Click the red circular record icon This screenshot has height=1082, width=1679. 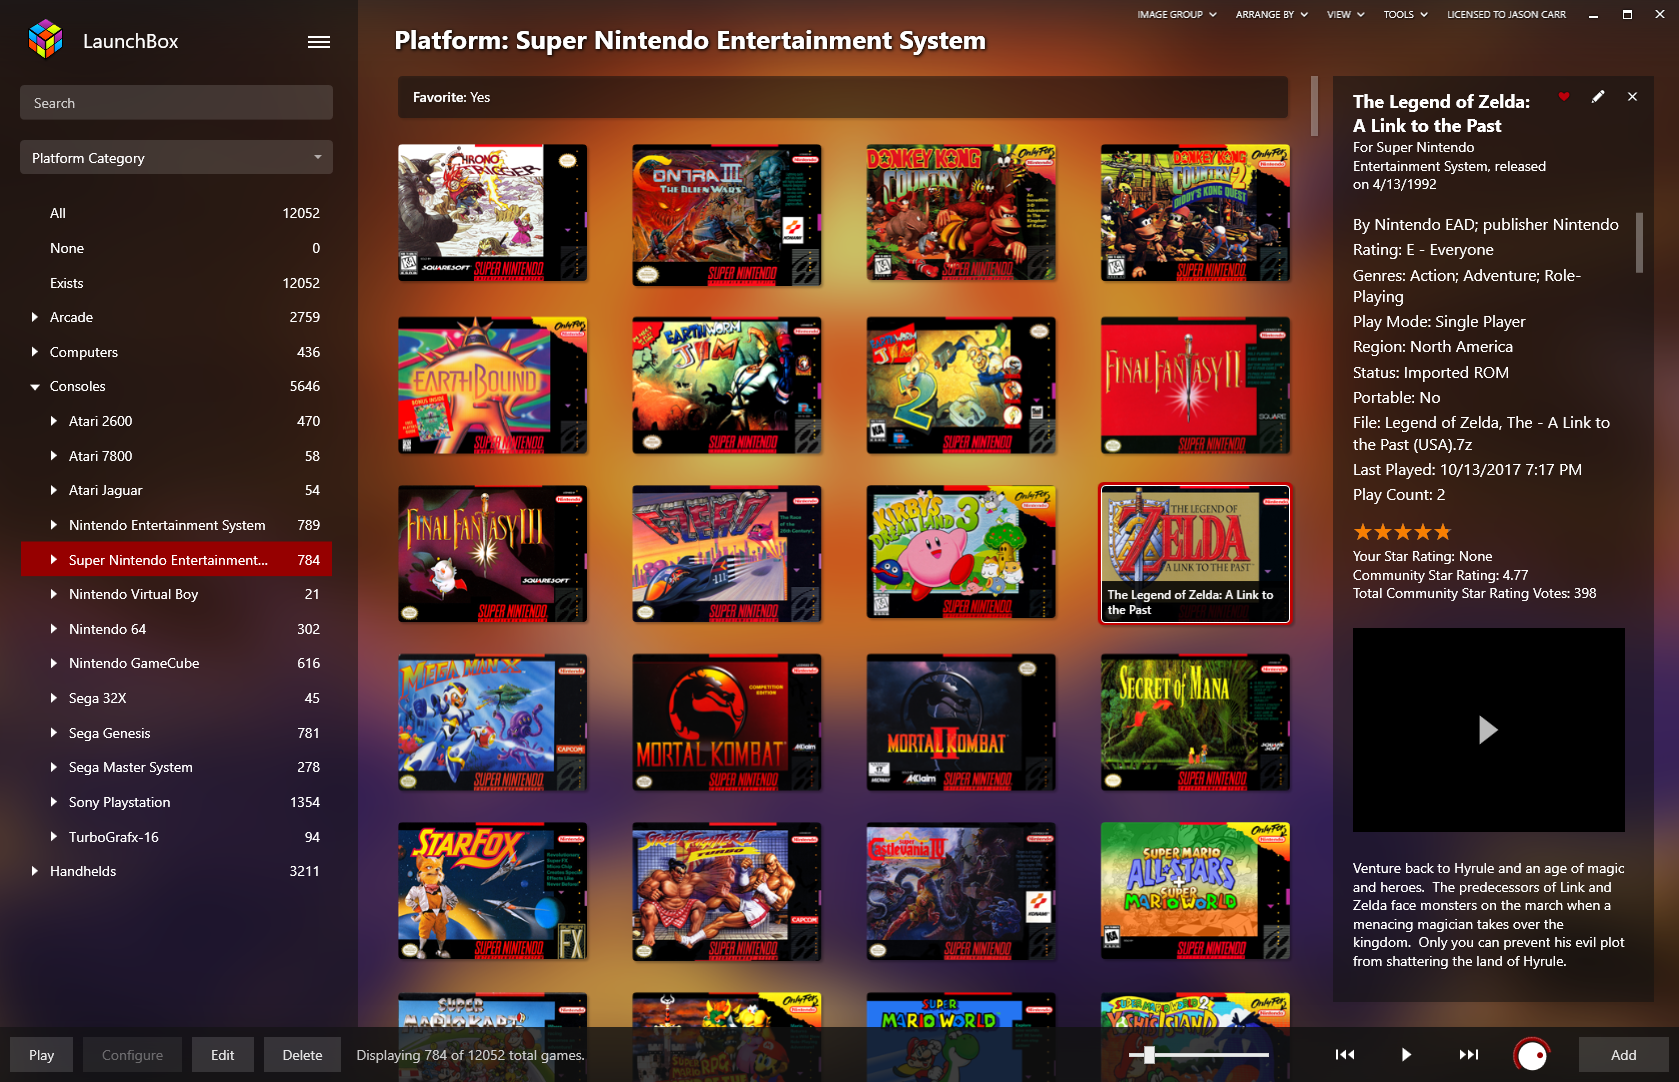(x=1532, y=1054)
